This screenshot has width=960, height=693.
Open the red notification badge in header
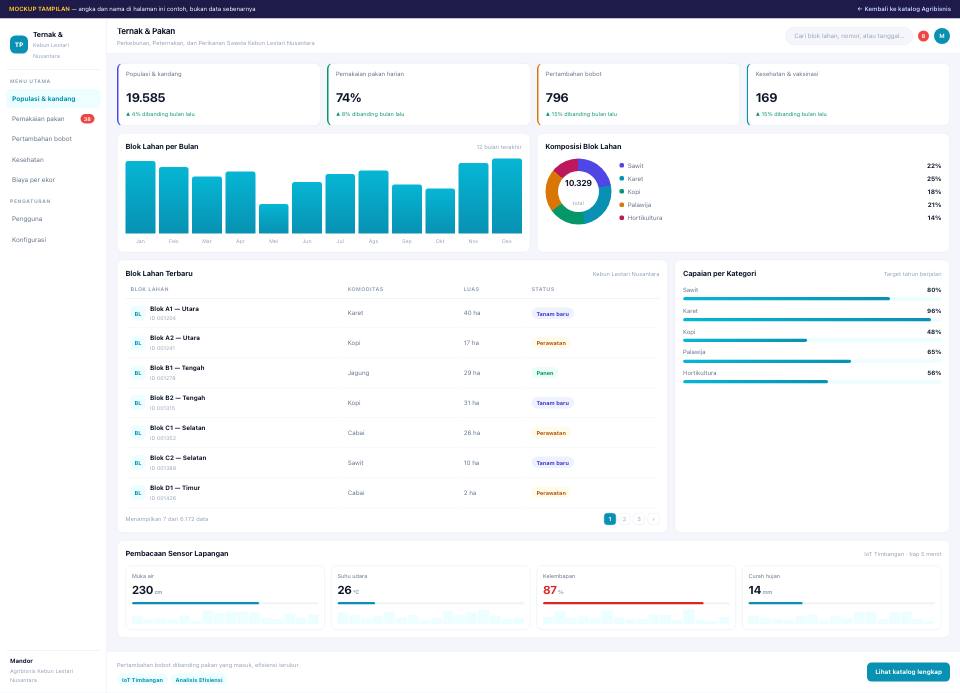click(x=923, y=36)
